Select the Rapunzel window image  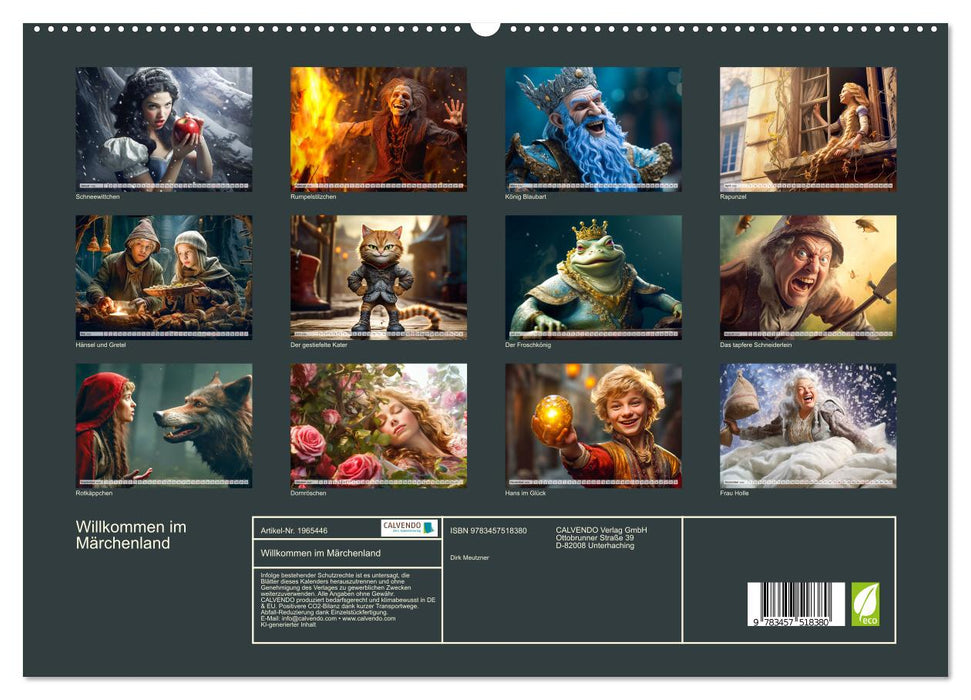click(808, 128)
